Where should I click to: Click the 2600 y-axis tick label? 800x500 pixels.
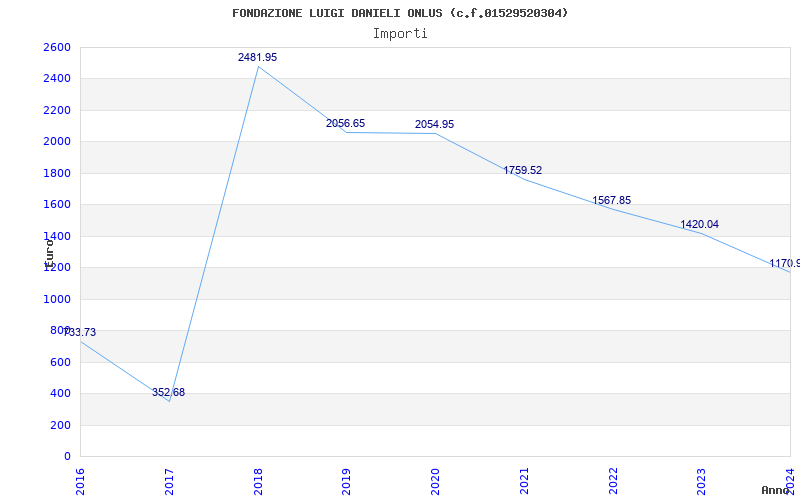click(x=58, y=47)
